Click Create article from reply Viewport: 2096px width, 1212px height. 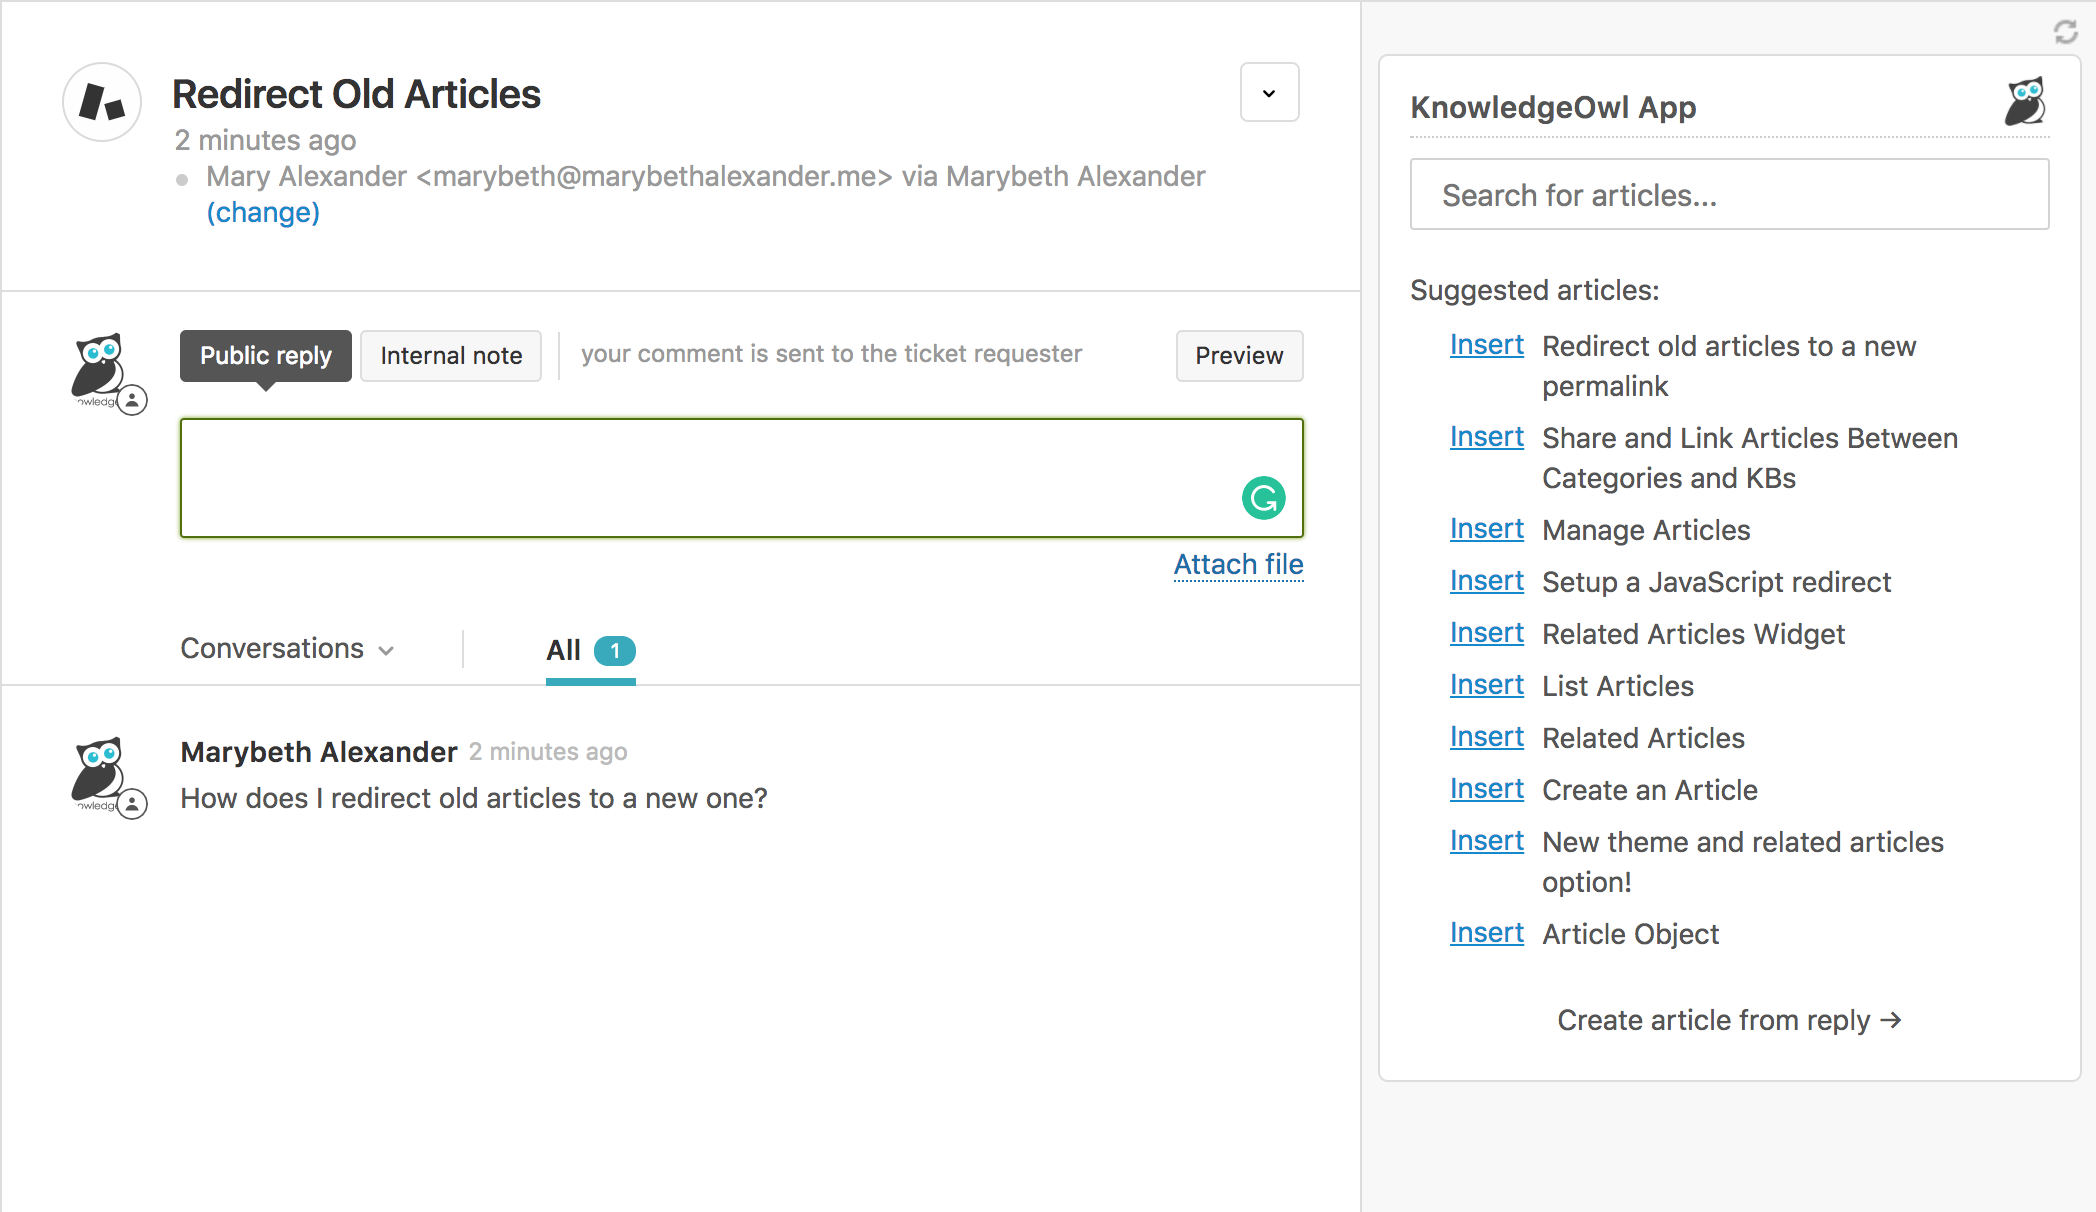[1729, 1020]
